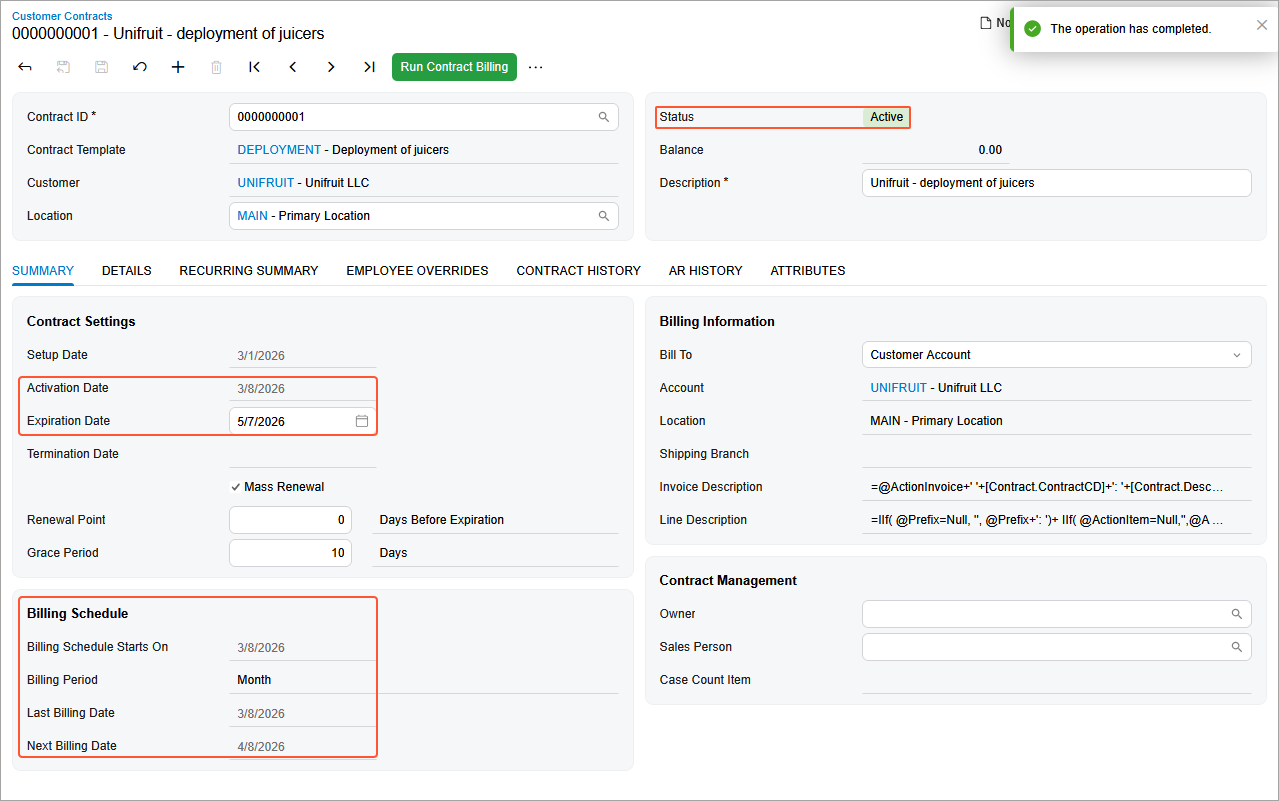The image size is (1279, 801).
Task: Open the Contract History tab
Action: click(x=578, y=270)
